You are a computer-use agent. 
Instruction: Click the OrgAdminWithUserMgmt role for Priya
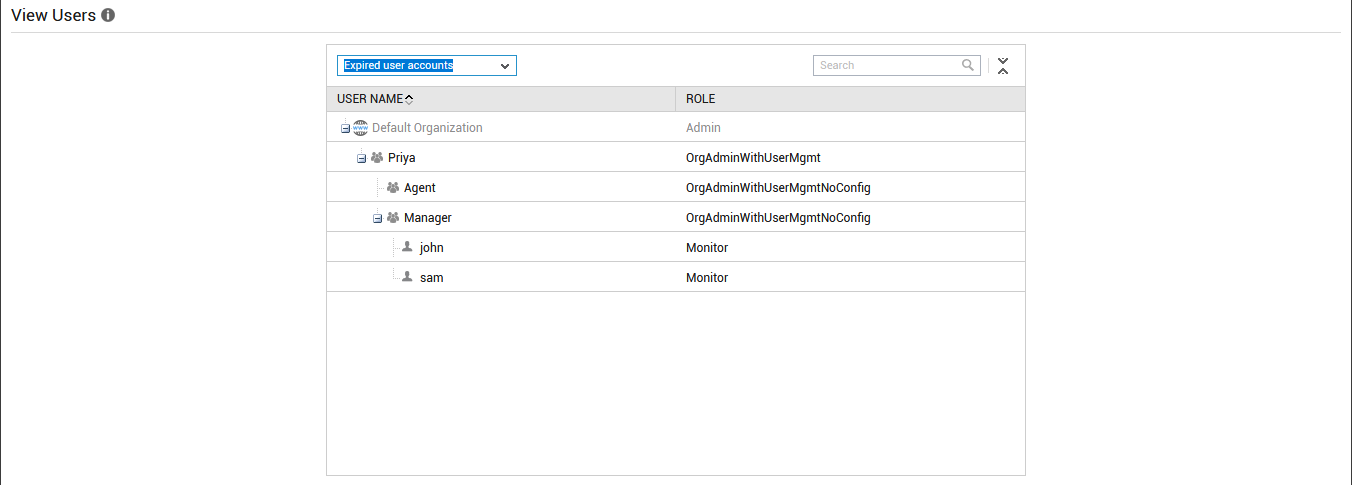click(753, 158)
